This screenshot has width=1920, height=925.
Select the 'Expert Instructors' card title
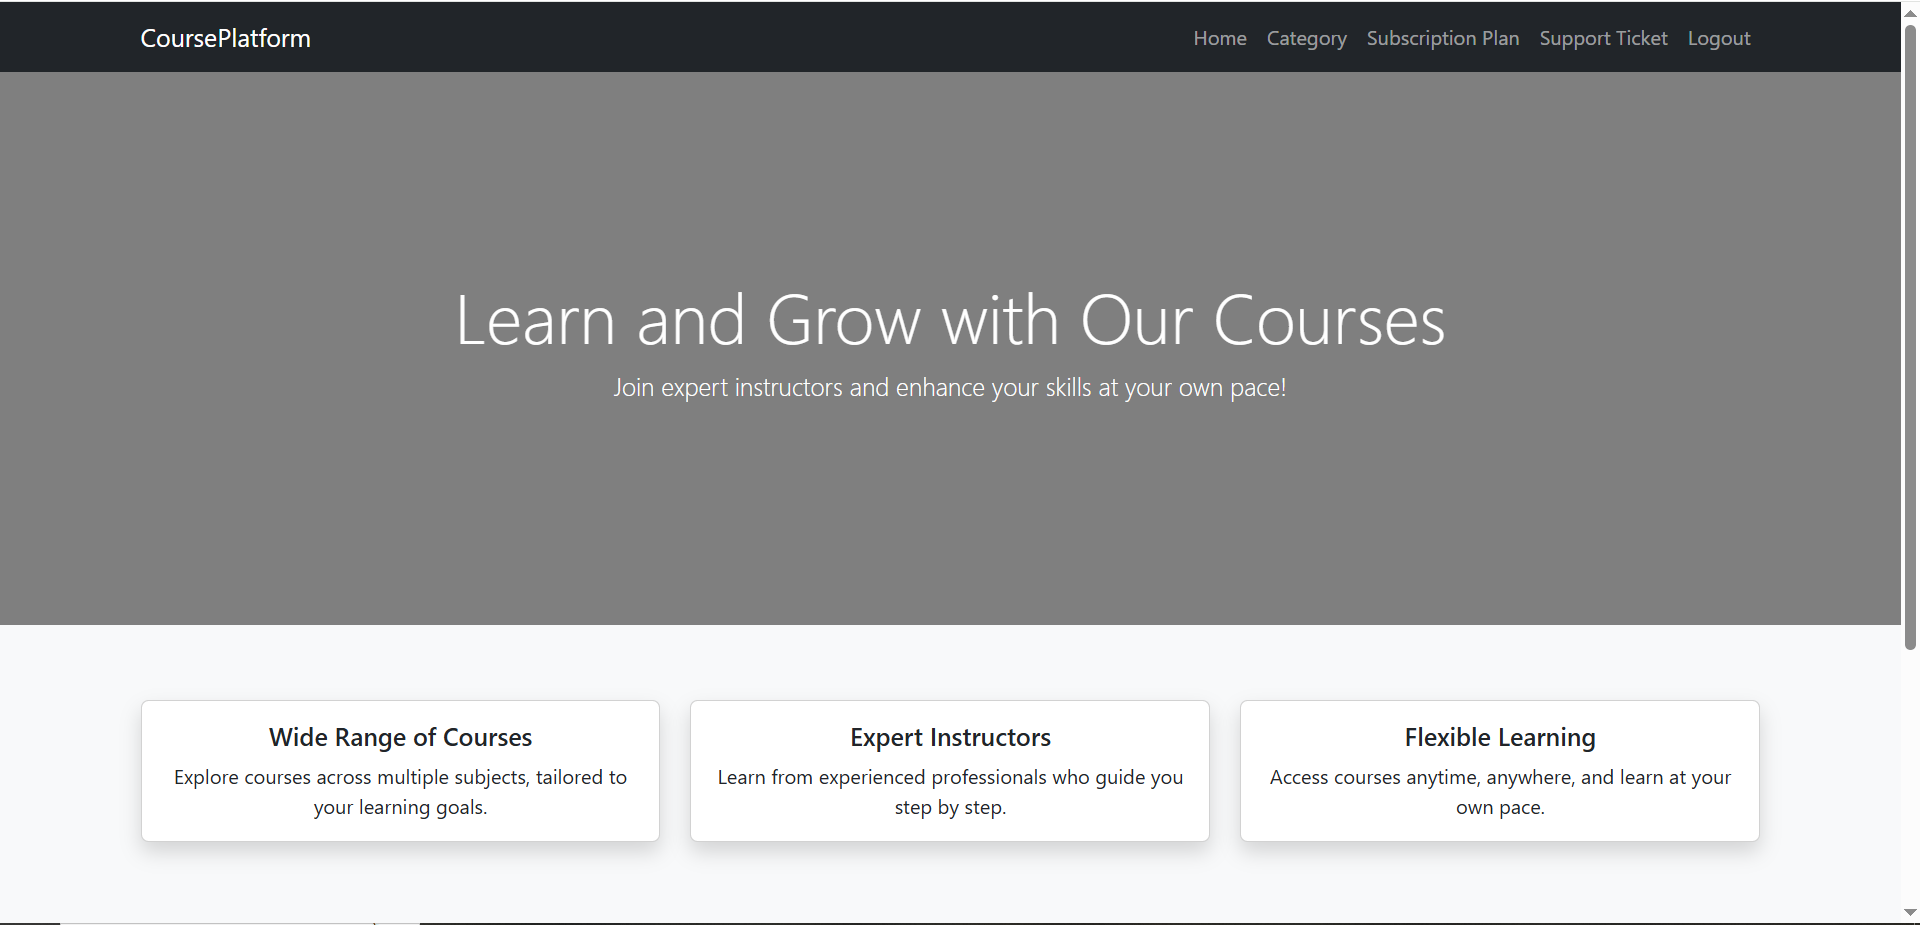950,737
